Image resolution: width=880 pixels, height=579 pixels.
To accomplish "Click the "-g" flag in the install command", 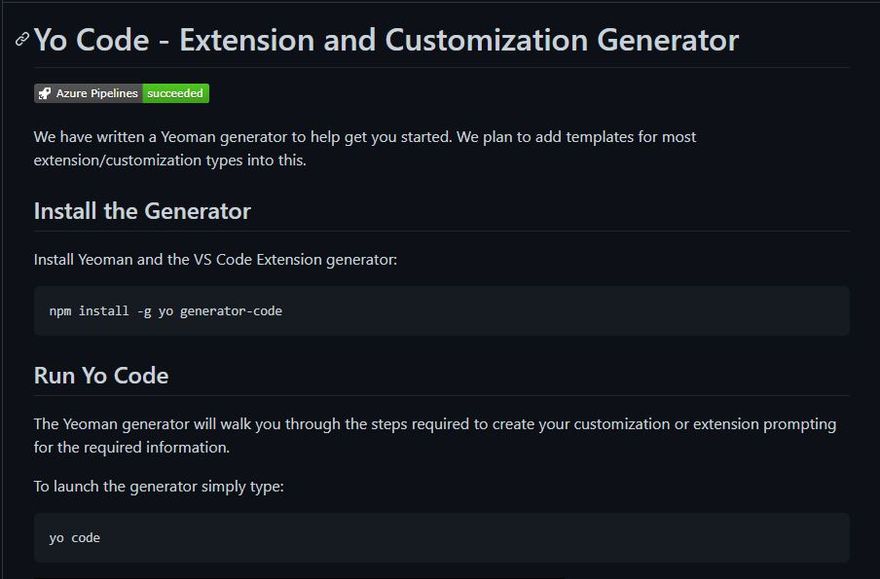I will [143, 311].
